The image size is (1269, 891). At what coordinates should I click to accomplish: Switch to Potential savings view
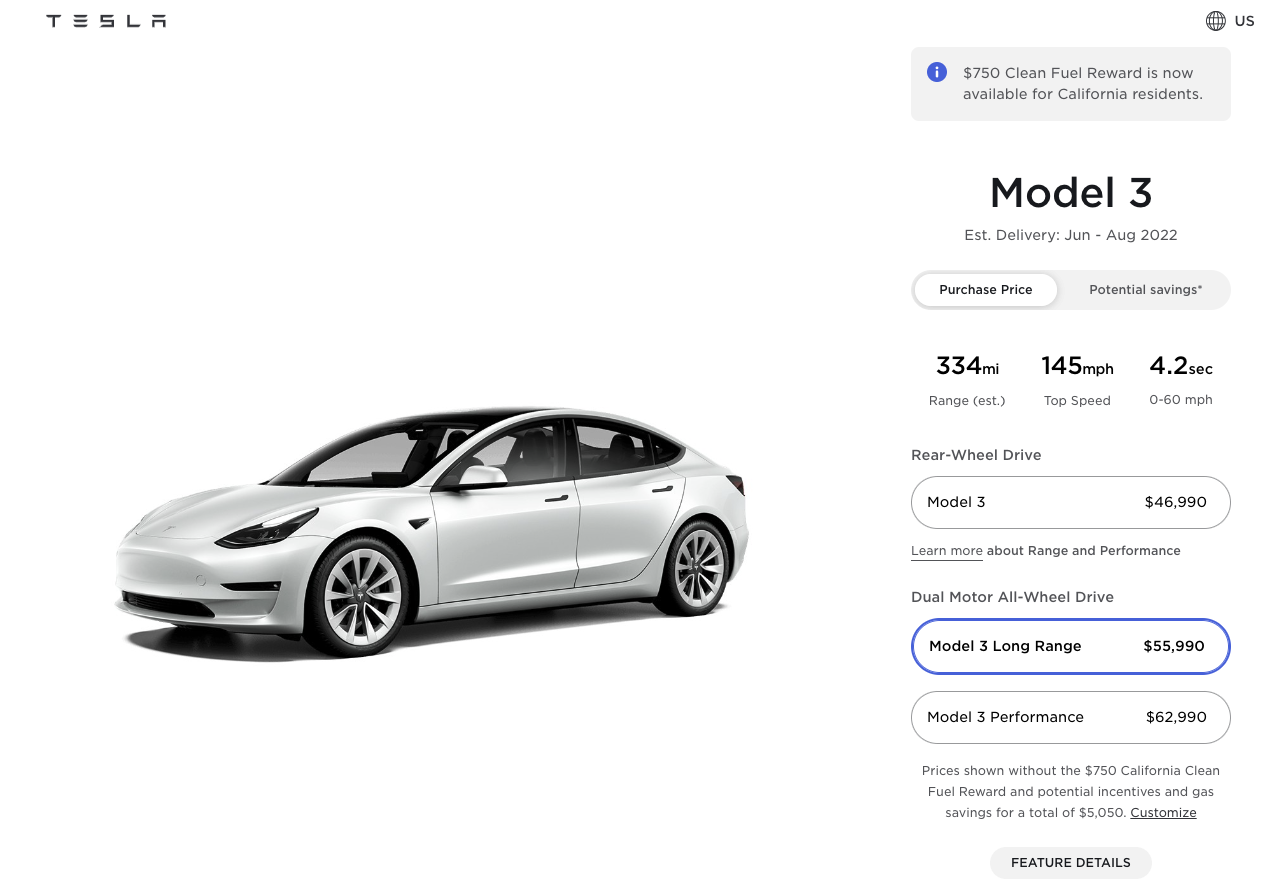coord(1145,290)
